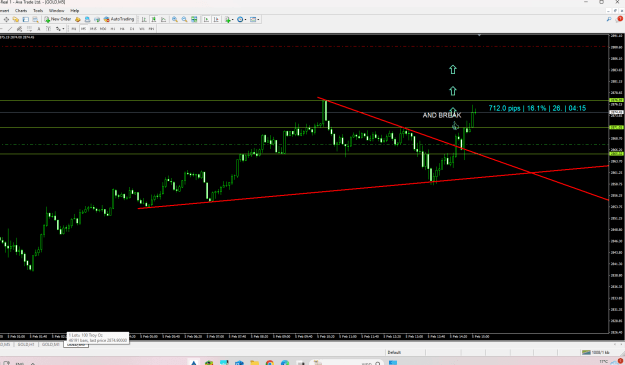The width and height of the screenshot is (625, 365).
Task: Open the search magnifier icon top right
Action: click(x=609, y=19)
